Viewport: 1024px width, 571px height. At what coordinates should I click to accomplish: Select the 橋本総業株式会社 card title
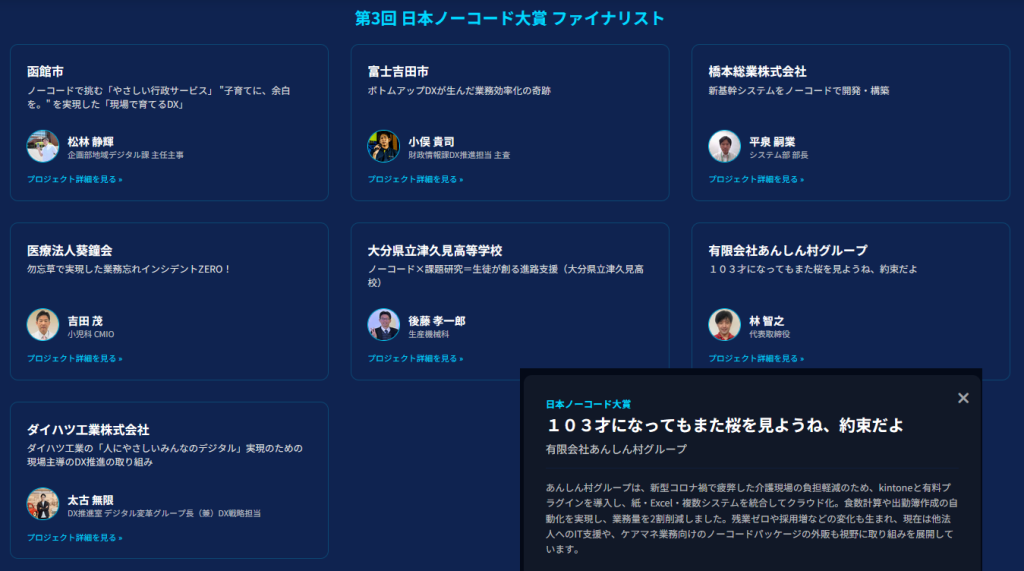coord(758,71)
